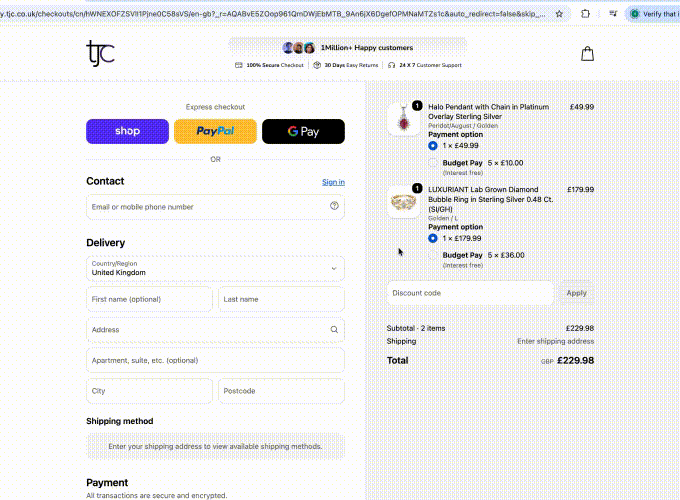680x500 pixels.
Task: Click the Total £229.98 amount
Action: pyautogui.click(x=575, y=360)
